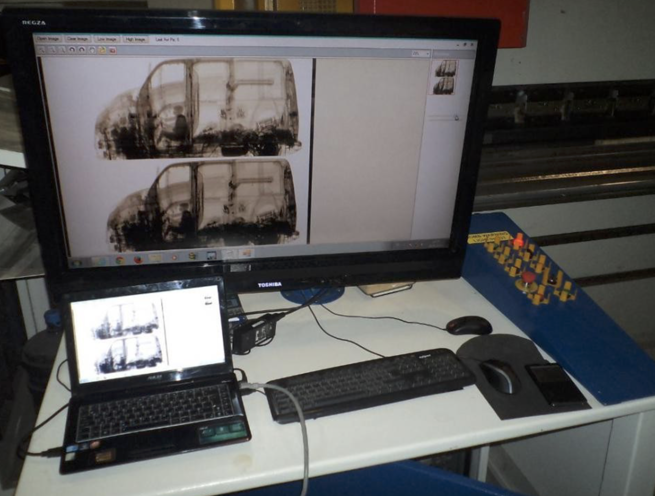Image resolution: width=655 pixels, height=496 pixels.
Task: Click the upper van X-ray image
Action: (x=198, y=109)
